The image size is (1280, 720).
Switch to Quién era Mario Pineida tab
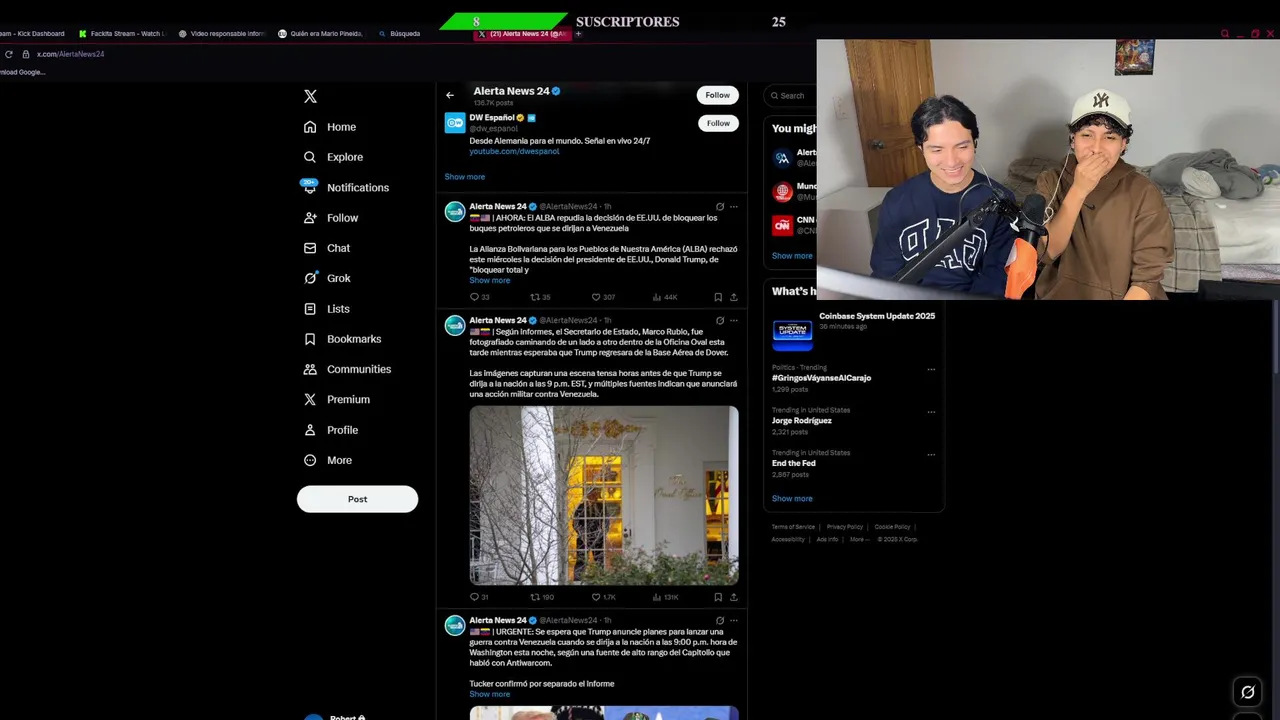pyautogui.click(x=320, y=33)
